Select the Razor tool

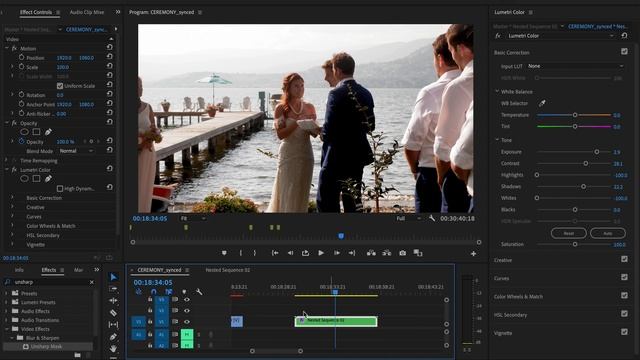coord(113,313)
